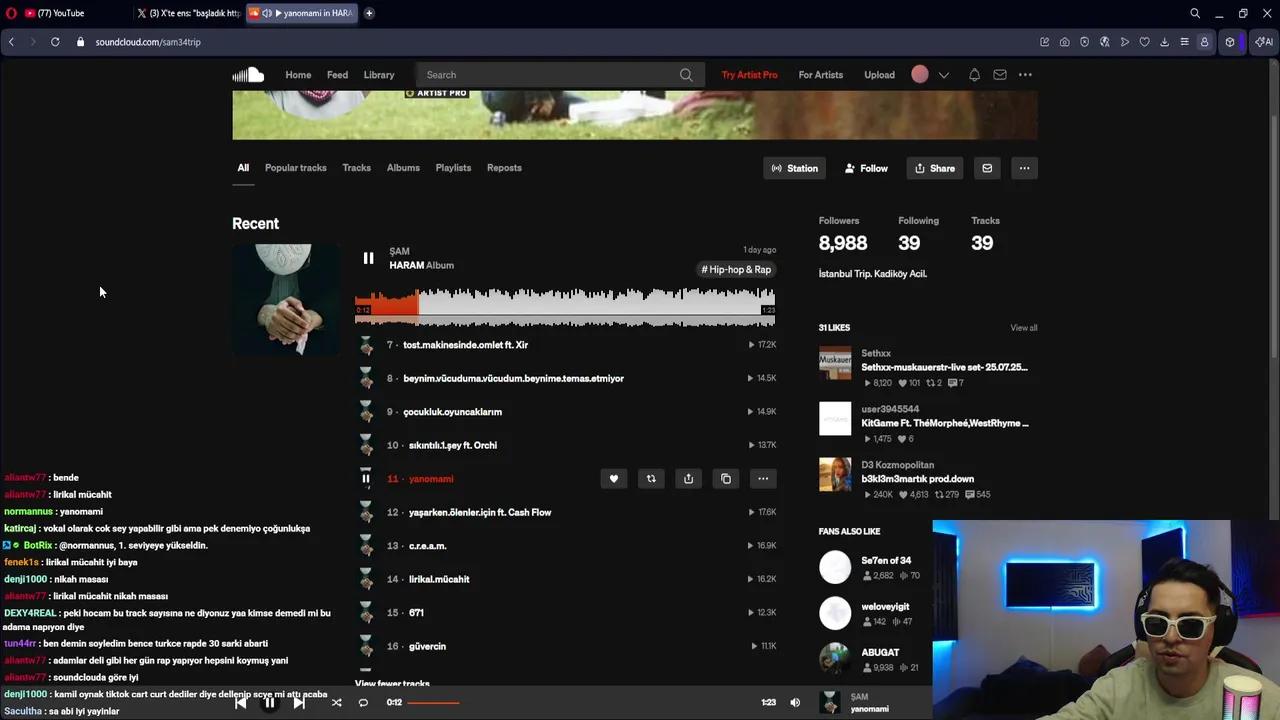1280x720 pixels.
Task: Collapse list with View fewer tracks
Action: tap(392, 684)
